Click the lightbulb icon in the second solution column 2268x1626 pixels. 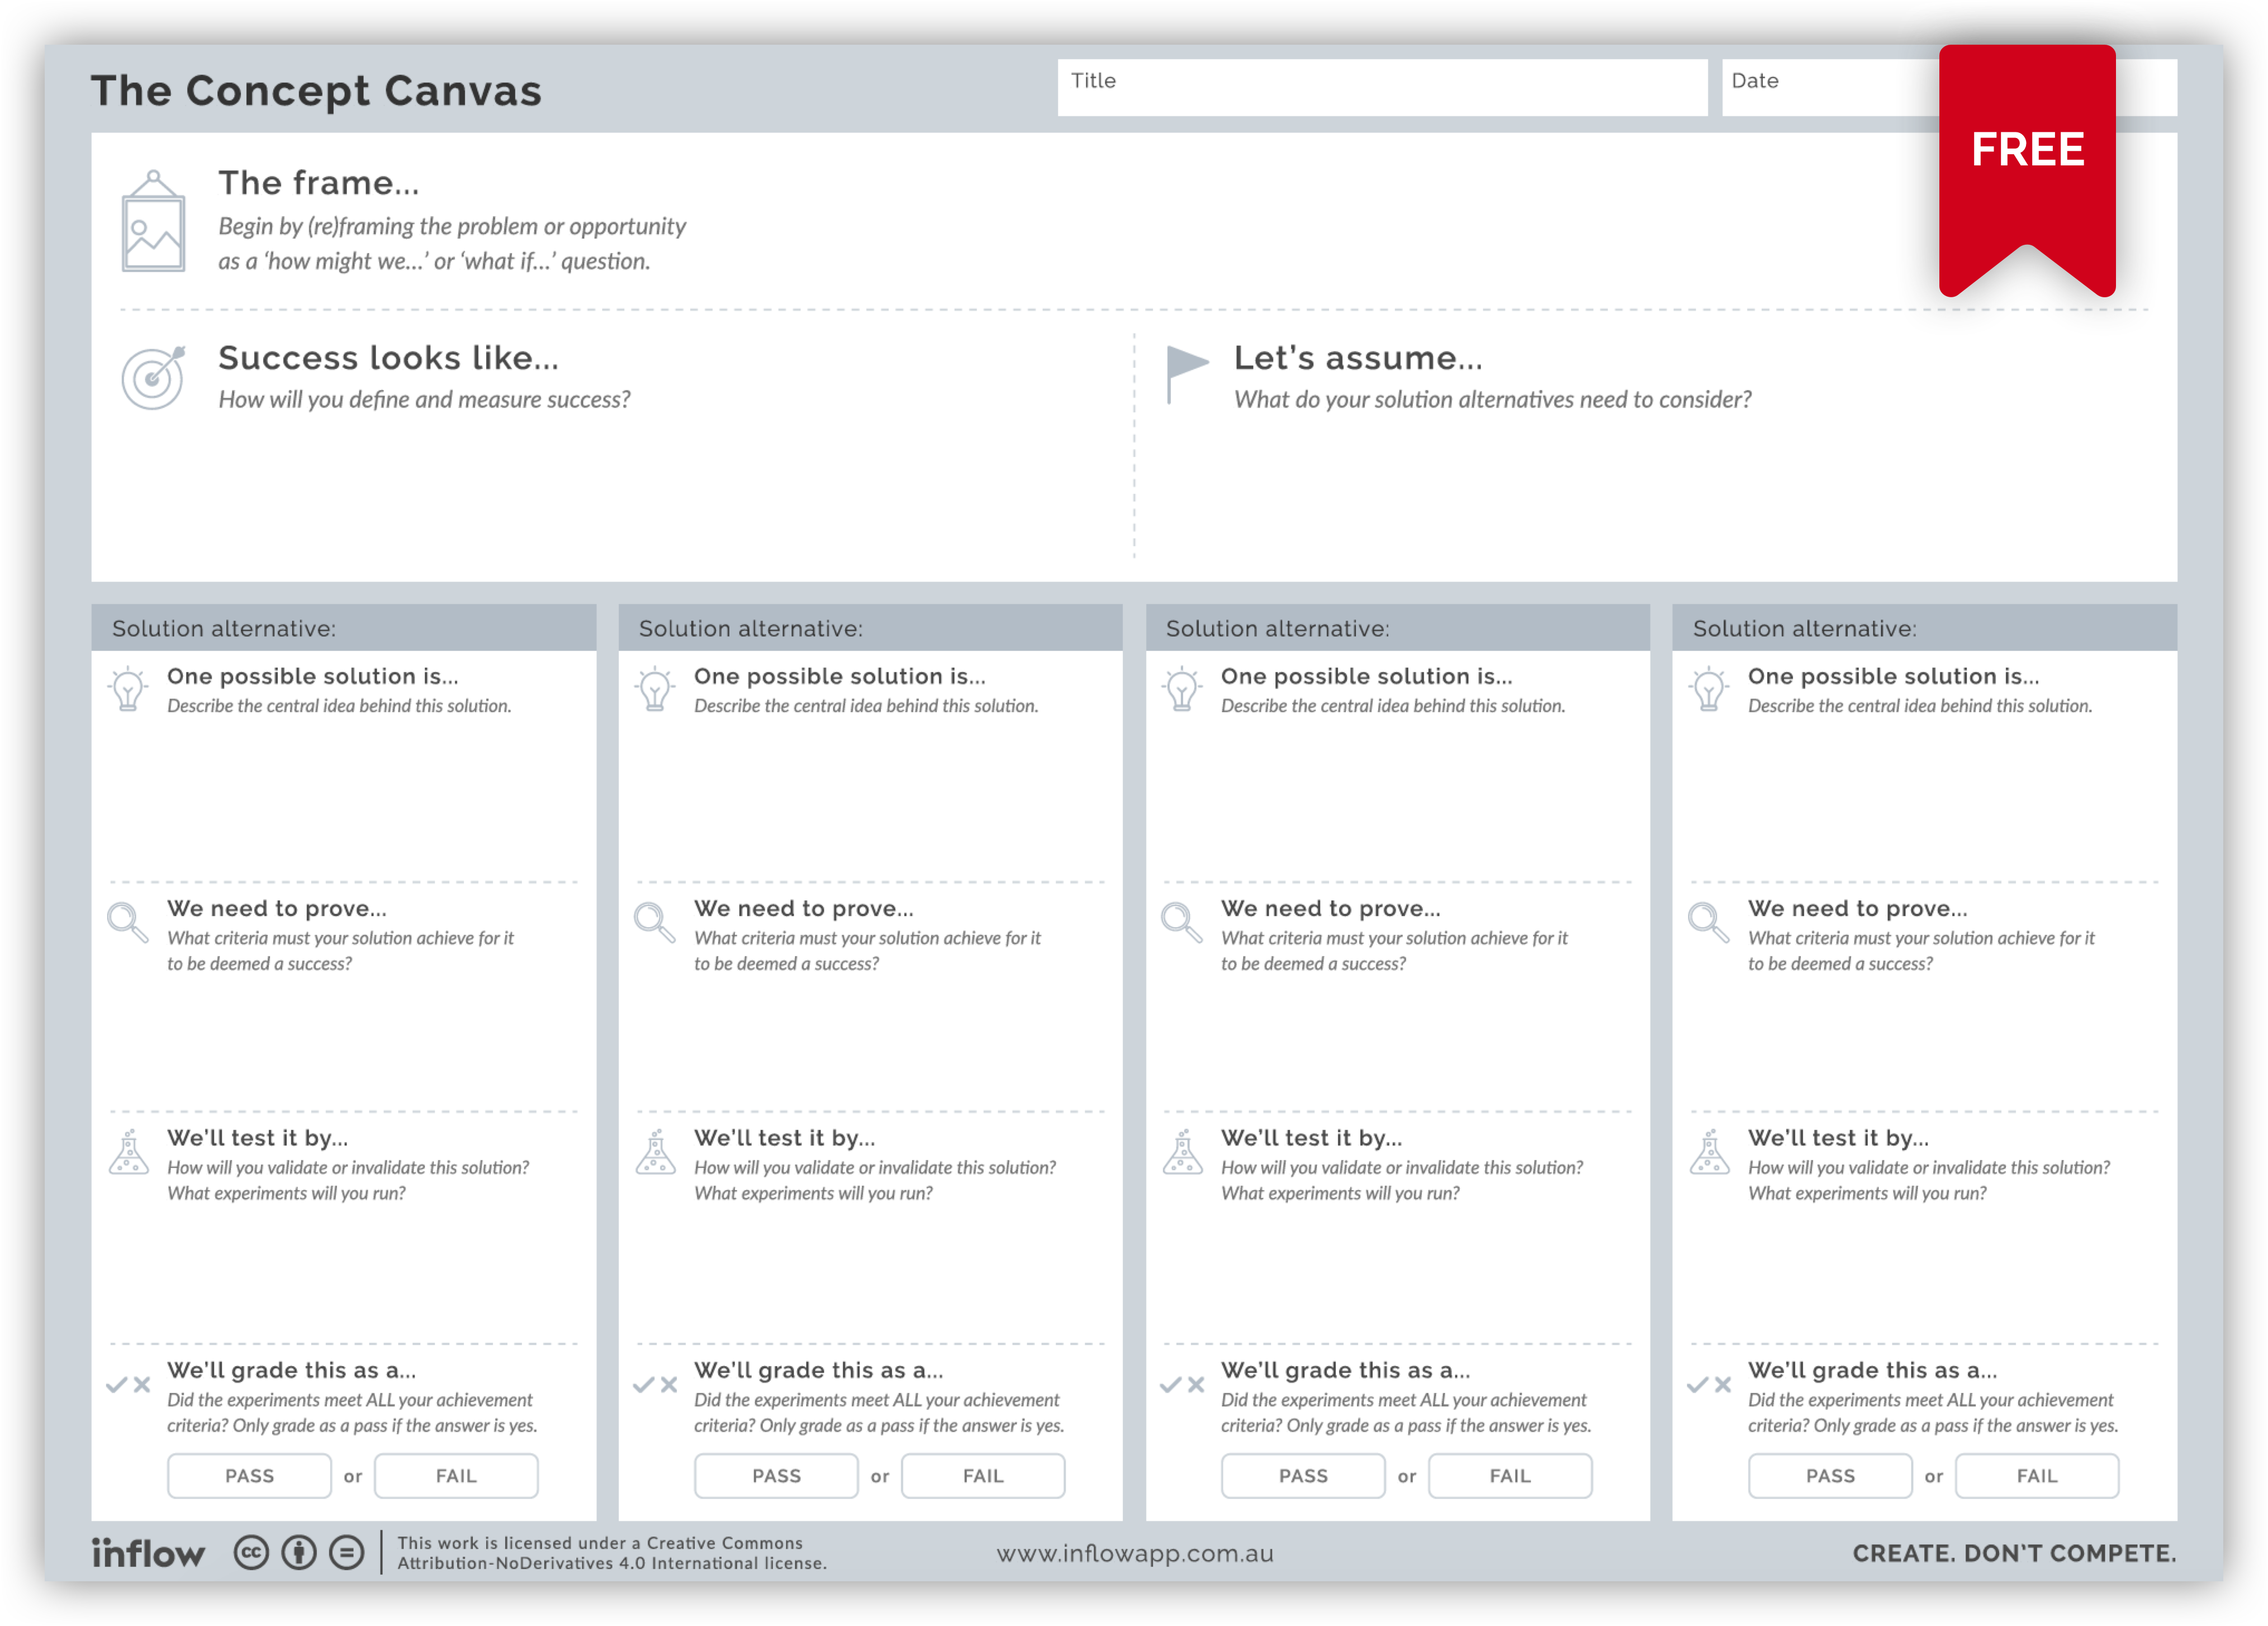(655, 689)
